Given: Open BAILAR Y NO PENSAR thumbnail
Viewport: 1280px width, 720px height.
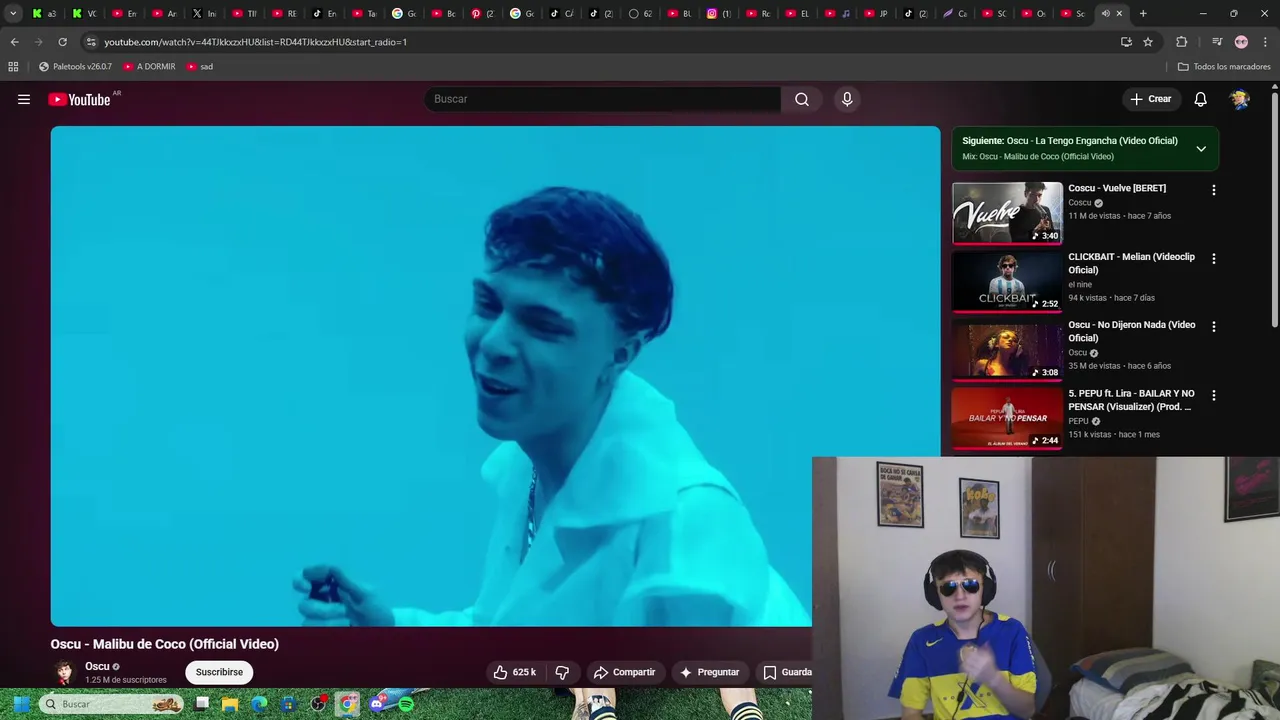Looking at the screenshot, I should (1007, 418).
